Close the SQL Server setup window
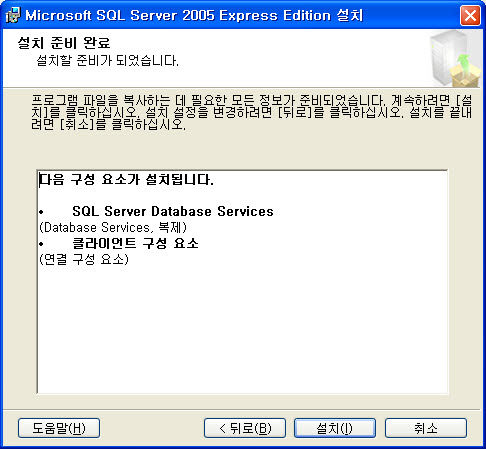 470,15
